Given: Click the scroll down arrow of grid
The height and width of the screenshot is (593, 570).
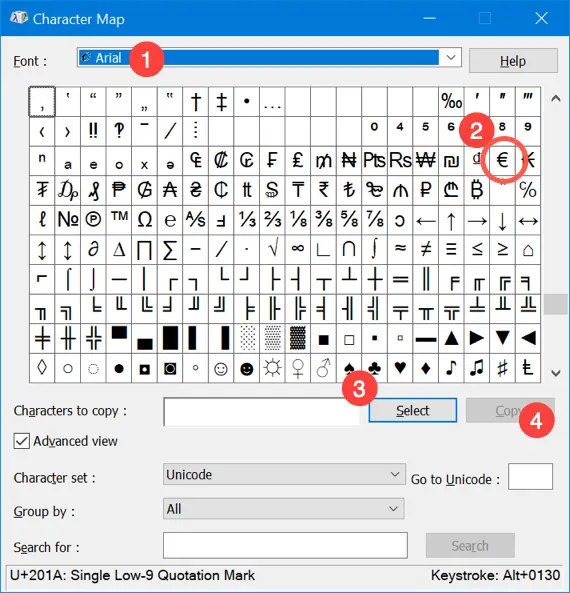Looking at the screenshot, I should tap(556, 373).
